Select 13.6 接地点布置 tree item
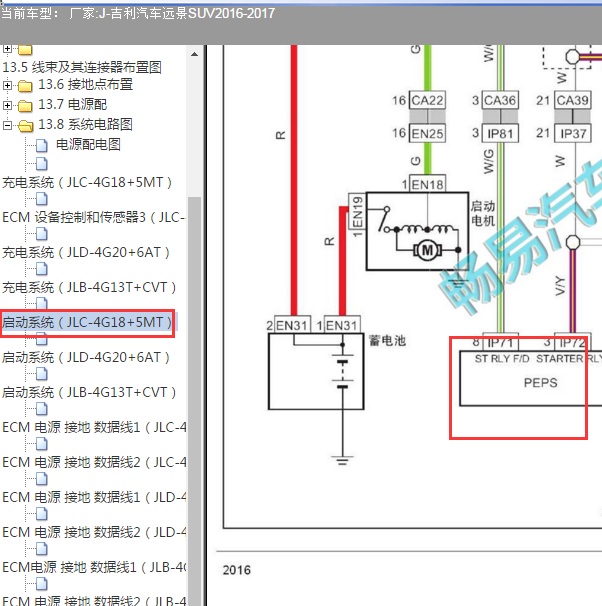The width and height of the screenshot is (602, 606). [x=85, y=85]
